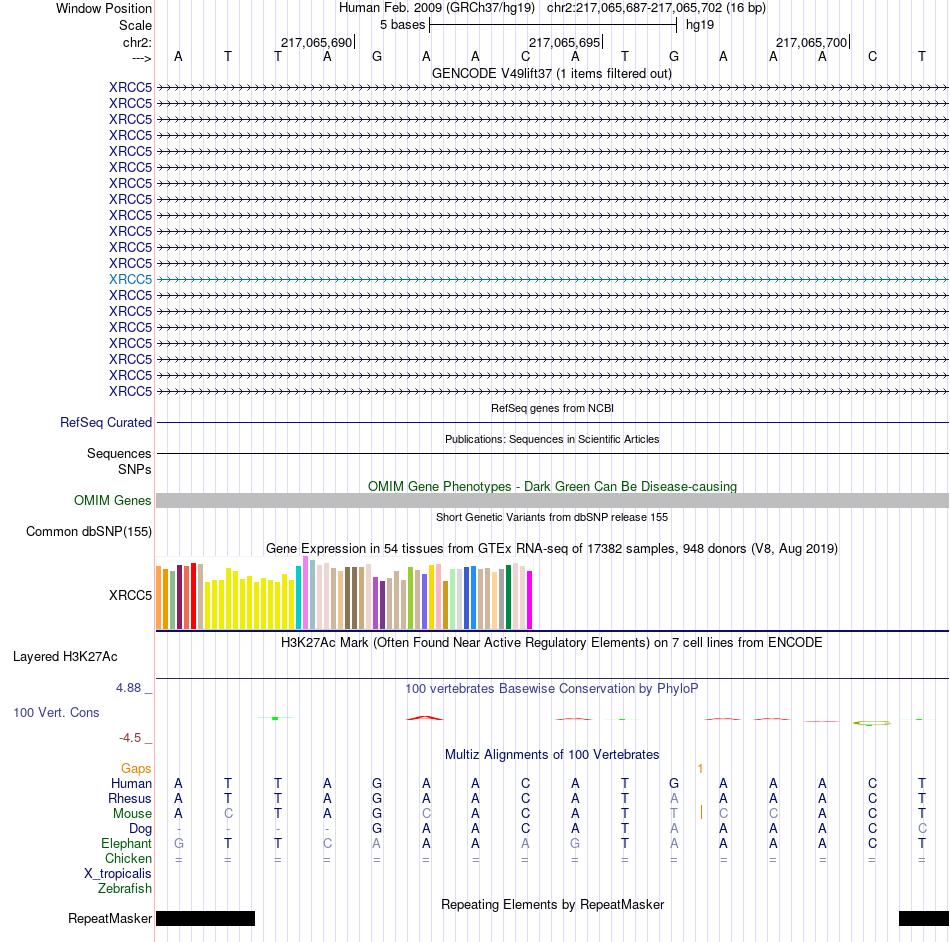Click the Human alignment row label

pos(131,783)
